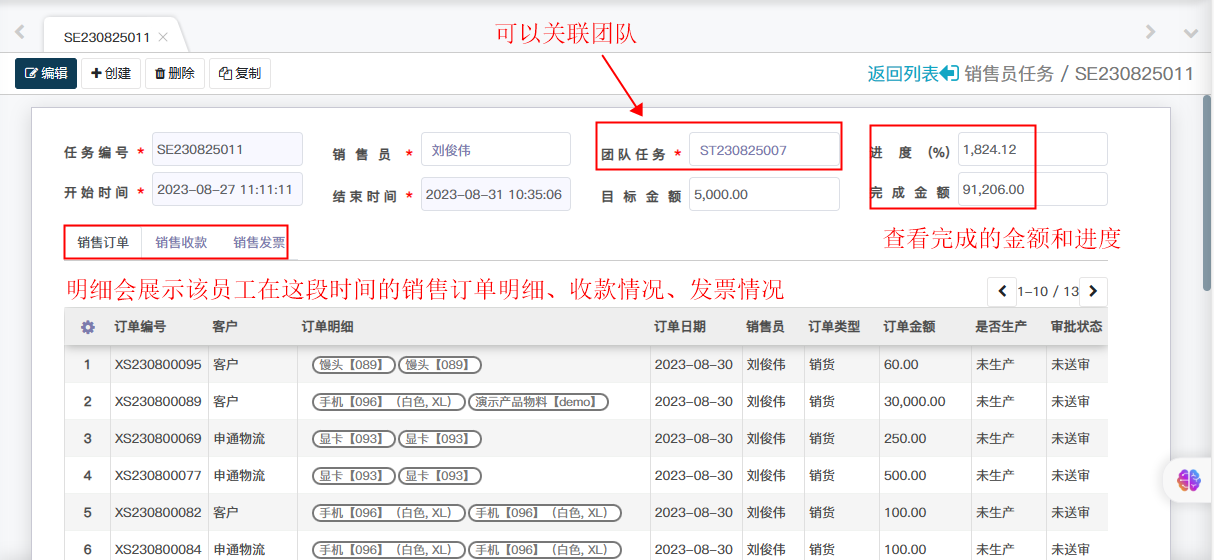This screenshot has height=560, width=1214.
Task: Click the 删除 delete button
Action: point(175,73)
